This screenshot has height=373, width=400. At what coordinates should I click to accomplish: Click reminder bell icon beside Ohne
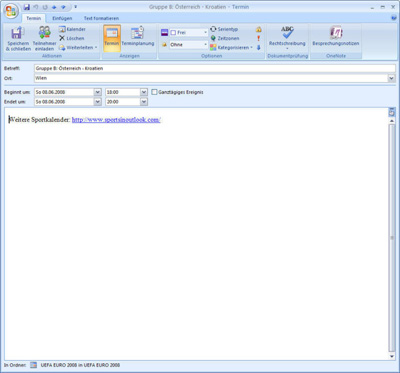(164, 45)
